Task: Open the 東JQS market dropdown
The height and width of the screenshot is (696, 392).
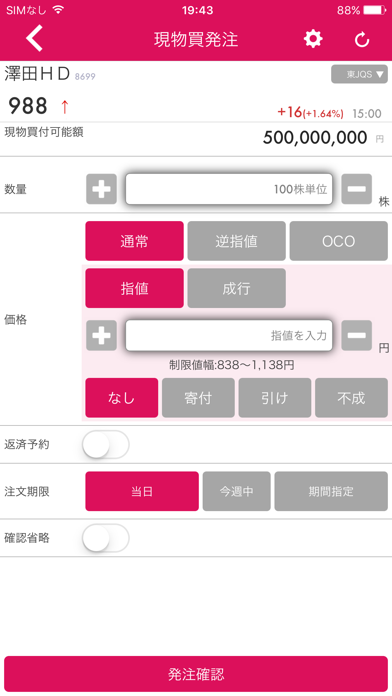Action: click(x=359, y=74)
